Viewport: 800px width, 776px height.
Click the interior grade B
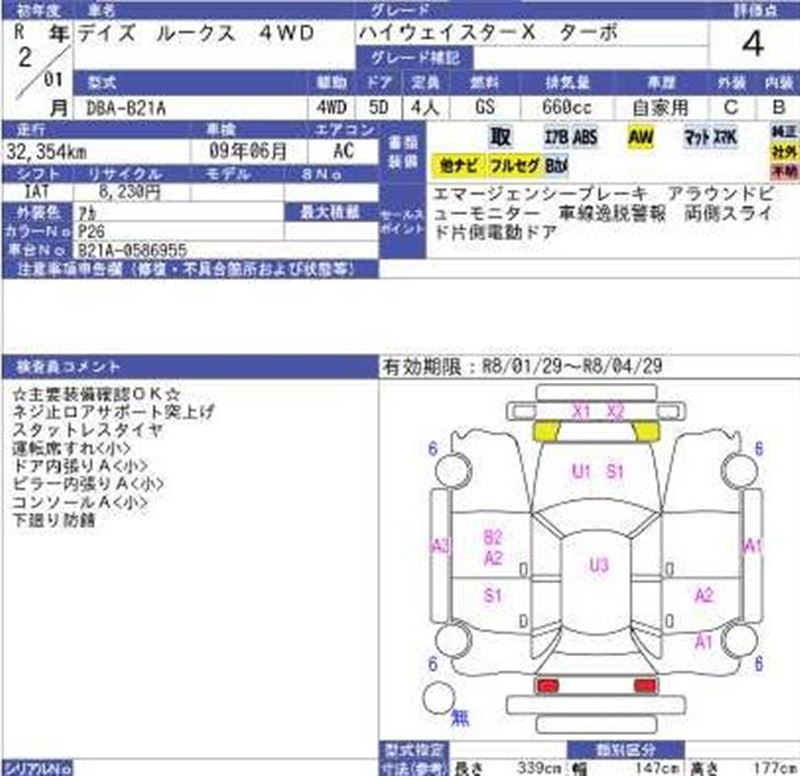click(778, 107)
